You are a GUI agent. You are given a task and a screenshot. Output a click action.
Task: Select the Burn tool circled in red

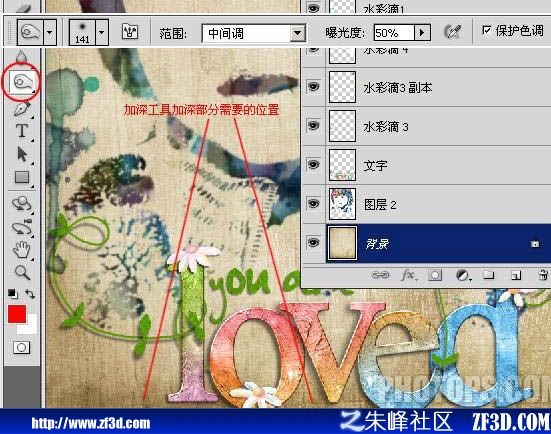click(22, 82)
